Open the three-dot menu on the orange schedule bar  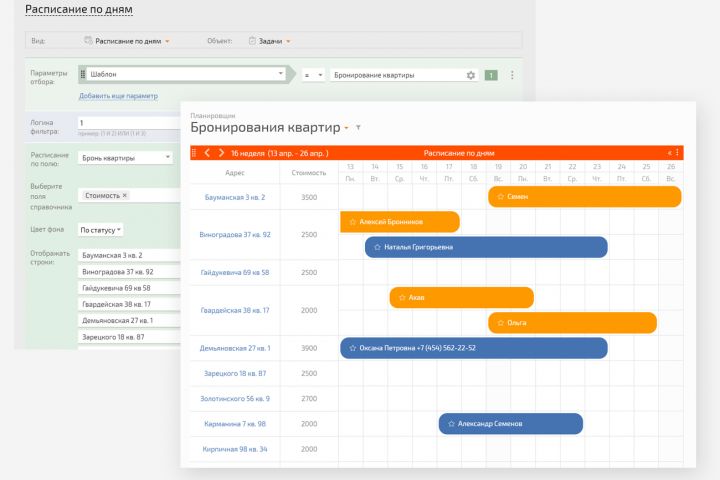coord(677,152)
